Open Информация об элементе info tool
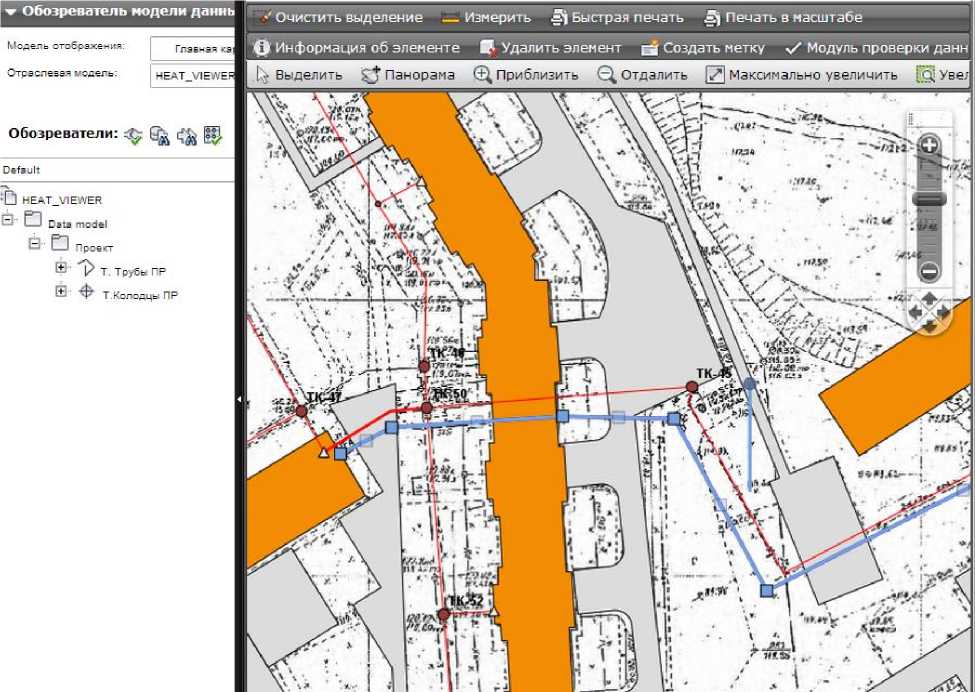The image size is (975, 692). point(356,48)
